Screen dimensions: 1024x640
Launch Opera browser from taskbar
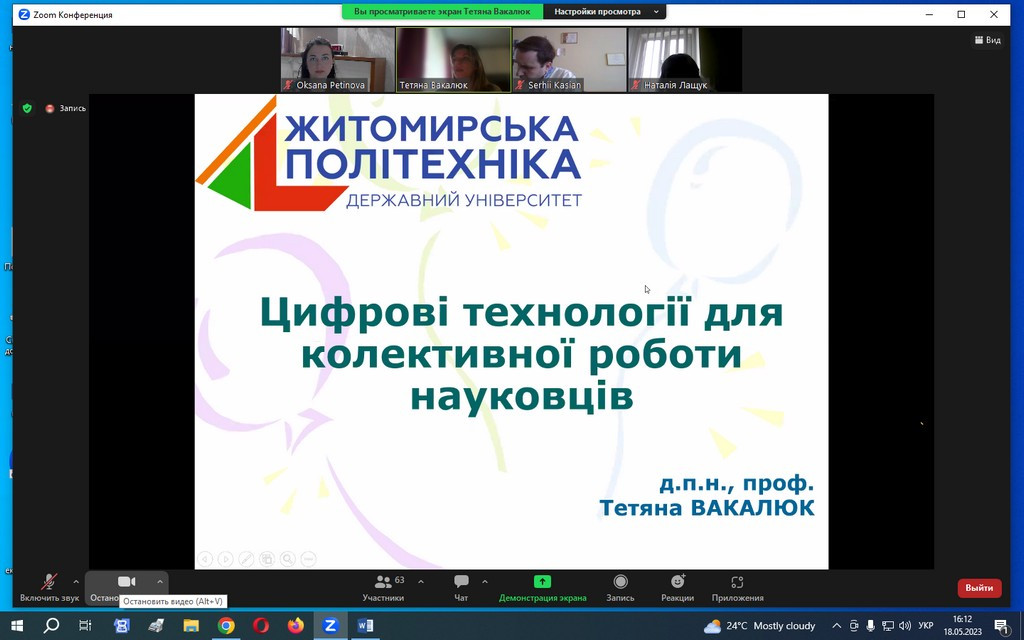pyautogui.click(x=261, y=626)
